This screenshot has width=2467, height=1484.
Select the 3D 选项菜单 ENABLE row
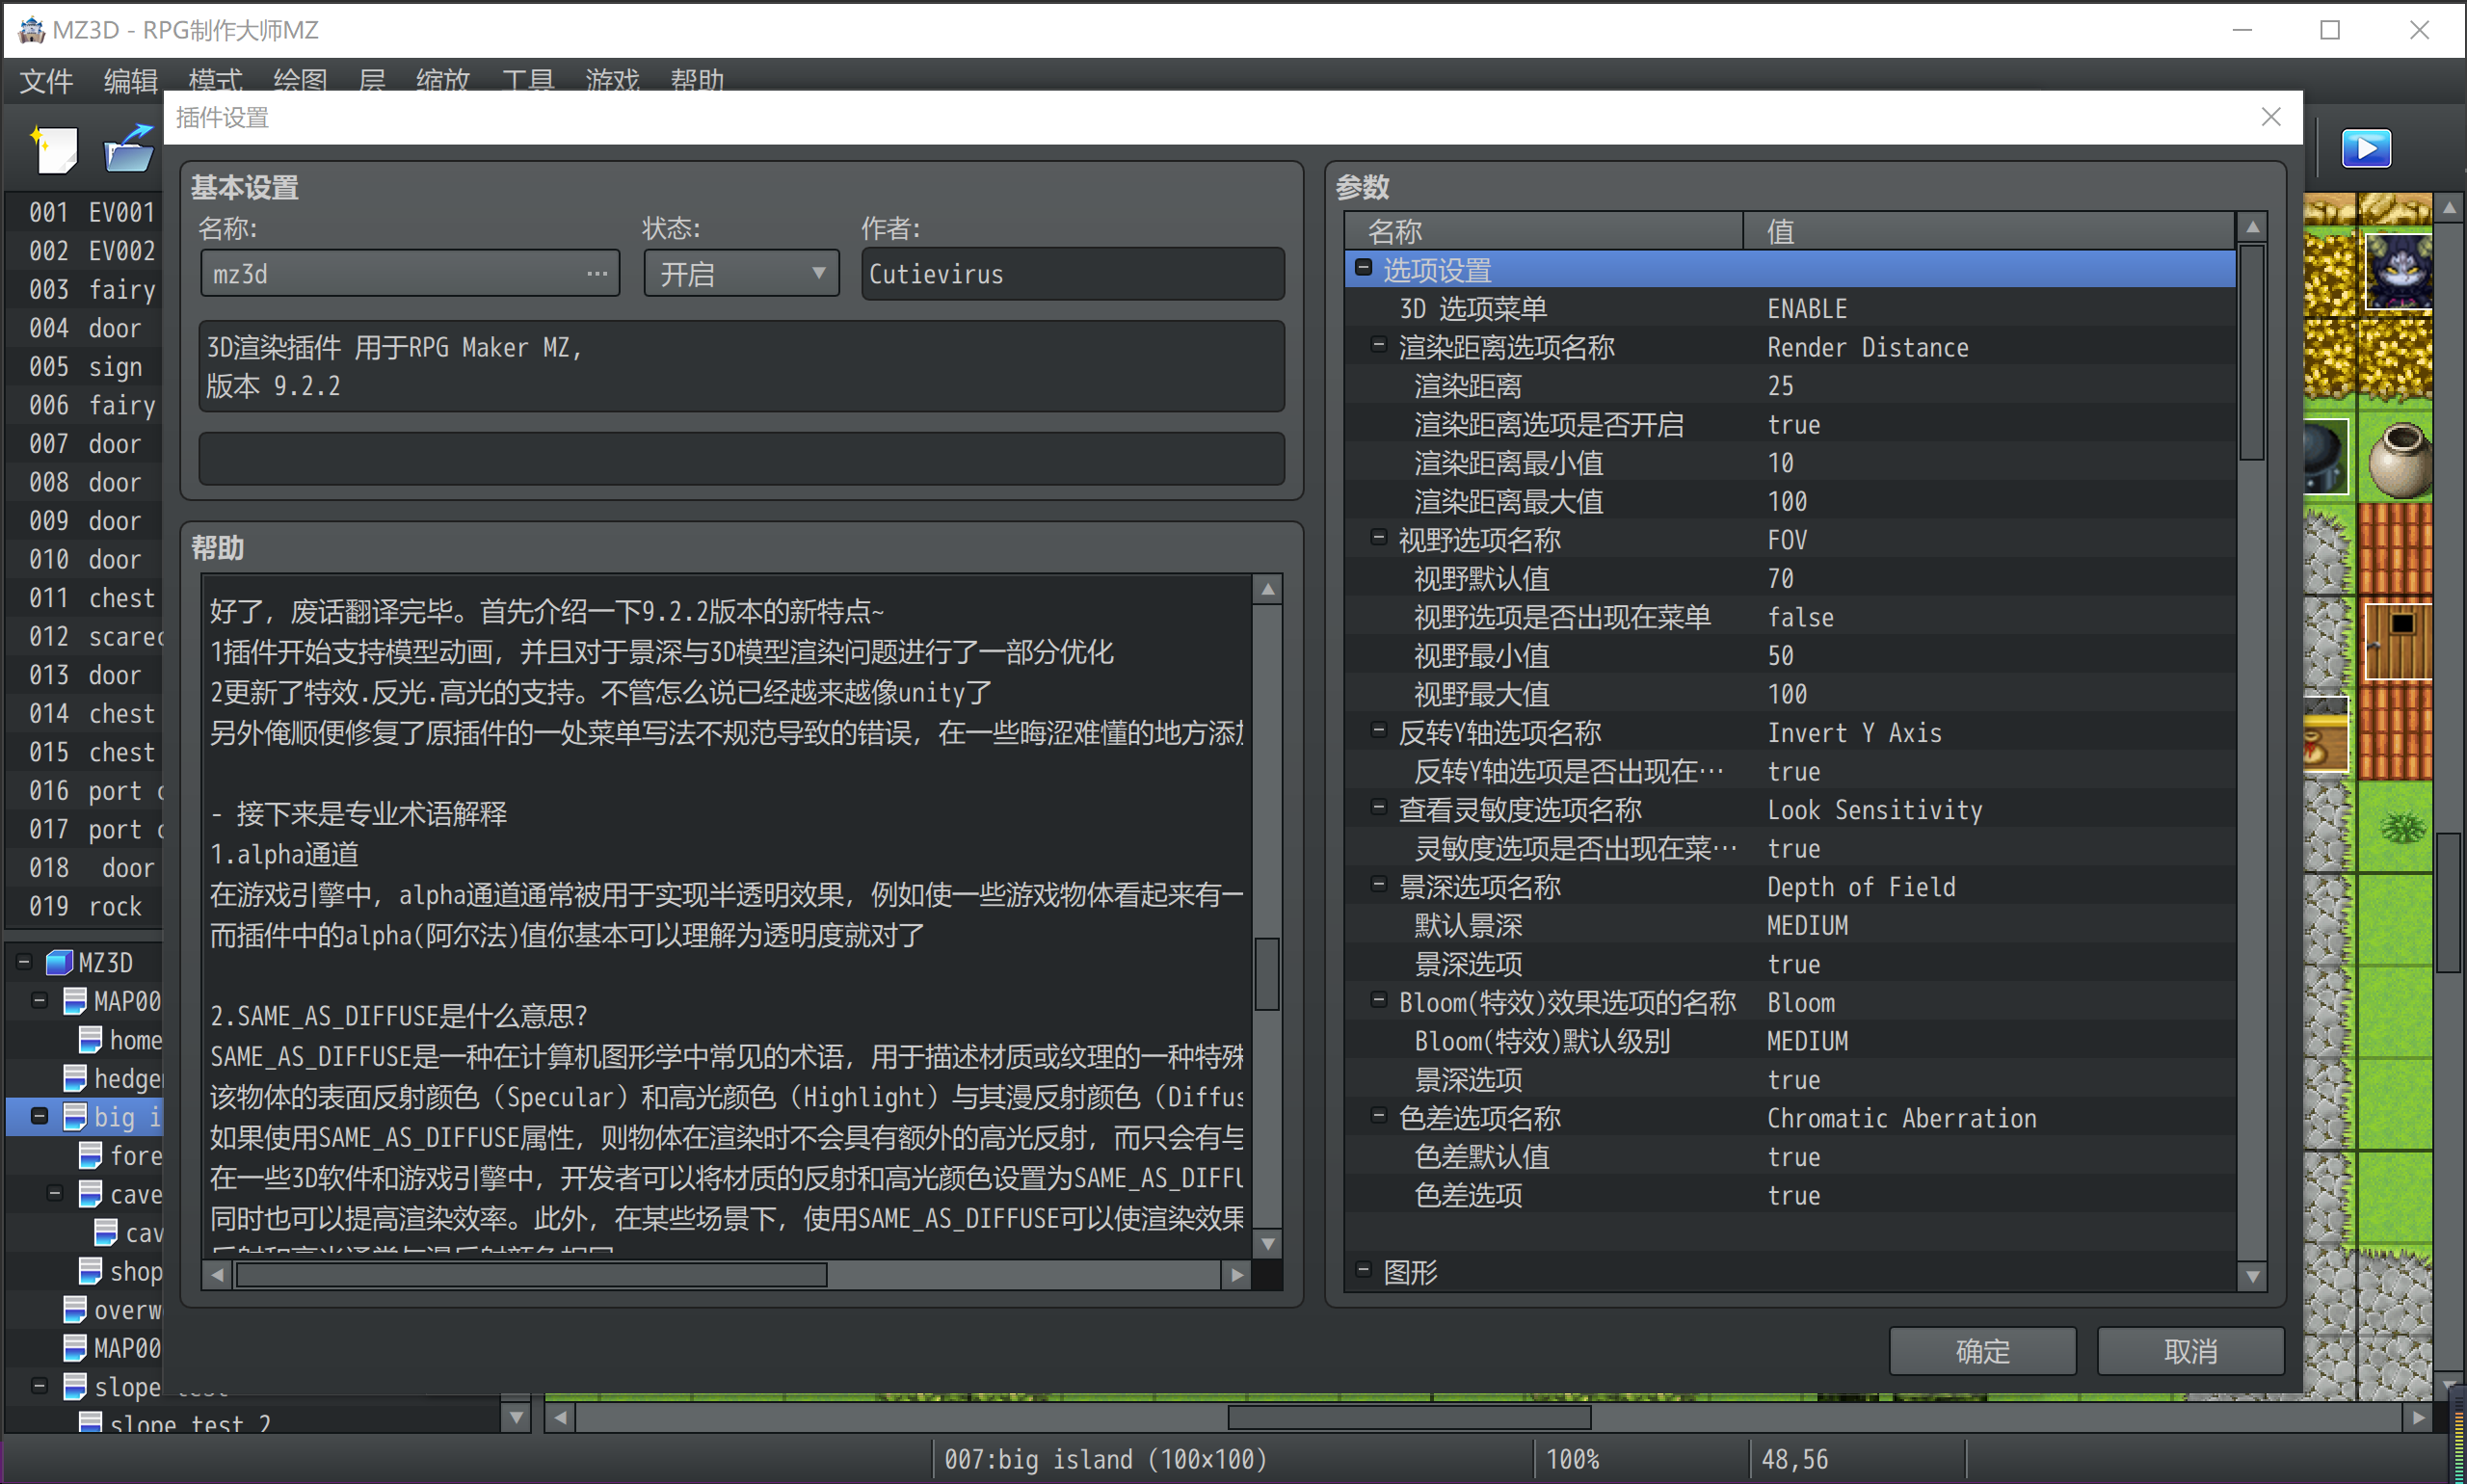pos(1790,308)
